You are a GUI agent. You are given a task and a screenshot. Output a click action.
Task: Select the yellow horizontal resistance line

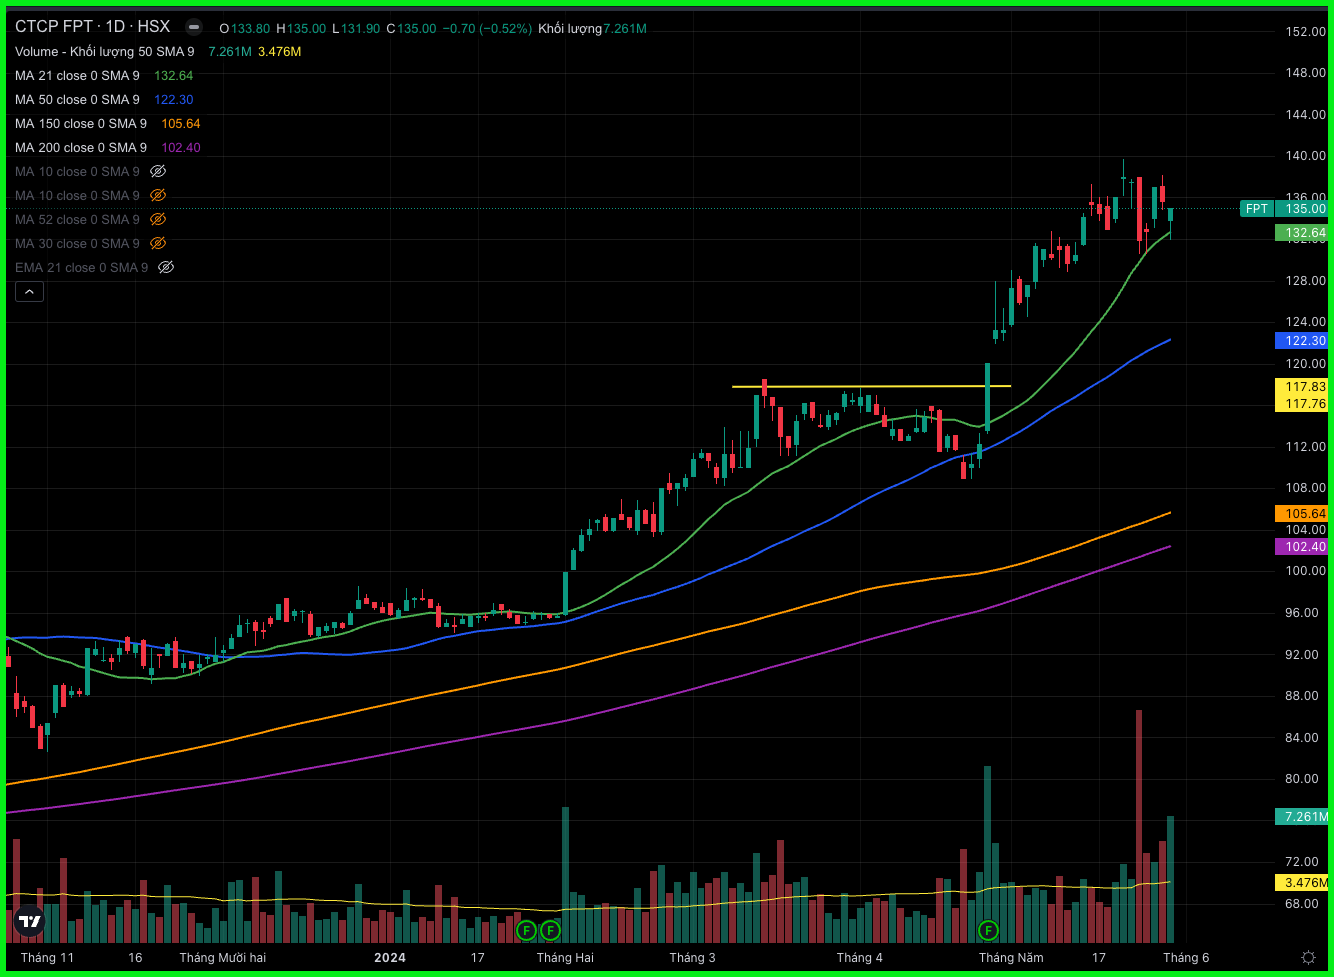(x=871, y=386)
